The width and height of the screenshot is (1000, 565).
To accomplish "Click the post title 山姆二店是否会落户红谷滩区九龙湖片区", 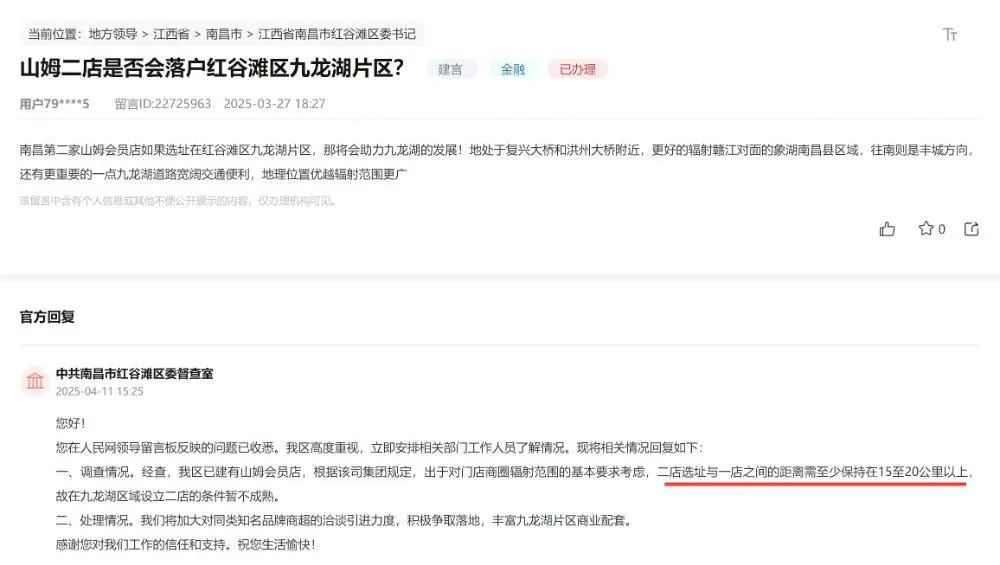I will tap(211, 68).
